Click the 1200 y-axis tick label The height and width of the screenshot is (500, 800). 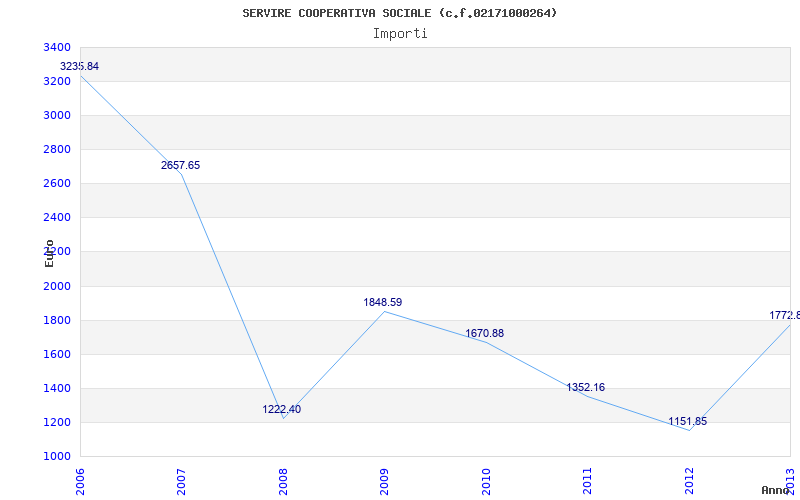(x=57, y=422)
